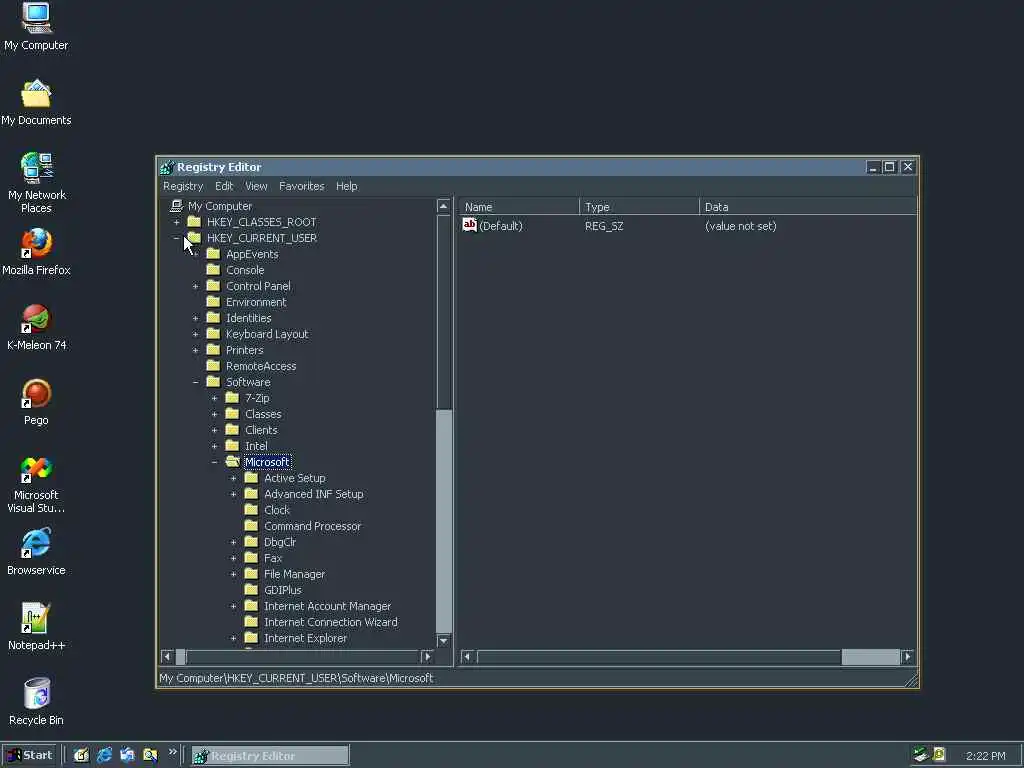This screenshot has height=768, width=1024.
Task: Open My Computer desktop icon
Action: (37, 18)
